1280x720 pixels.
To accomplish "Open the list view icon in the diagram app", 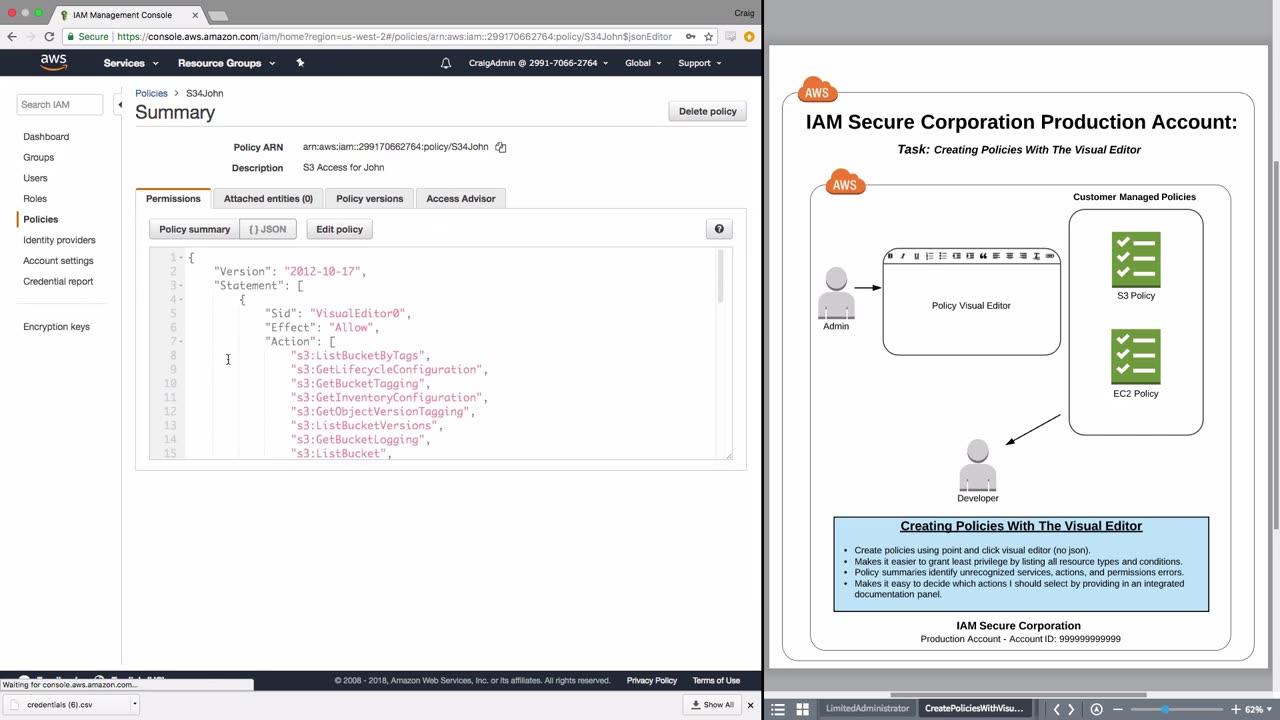I will coord(778,709).
